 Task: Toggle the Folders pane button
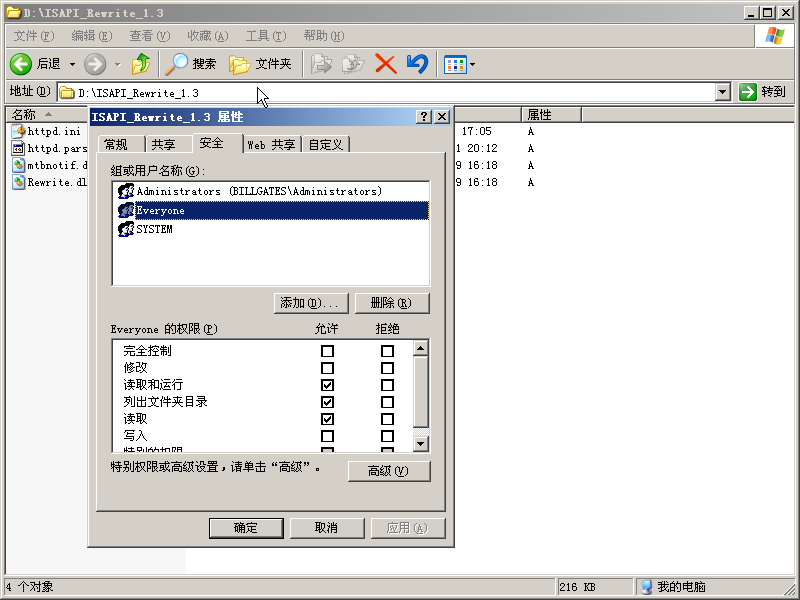click(x=260, y=64)
